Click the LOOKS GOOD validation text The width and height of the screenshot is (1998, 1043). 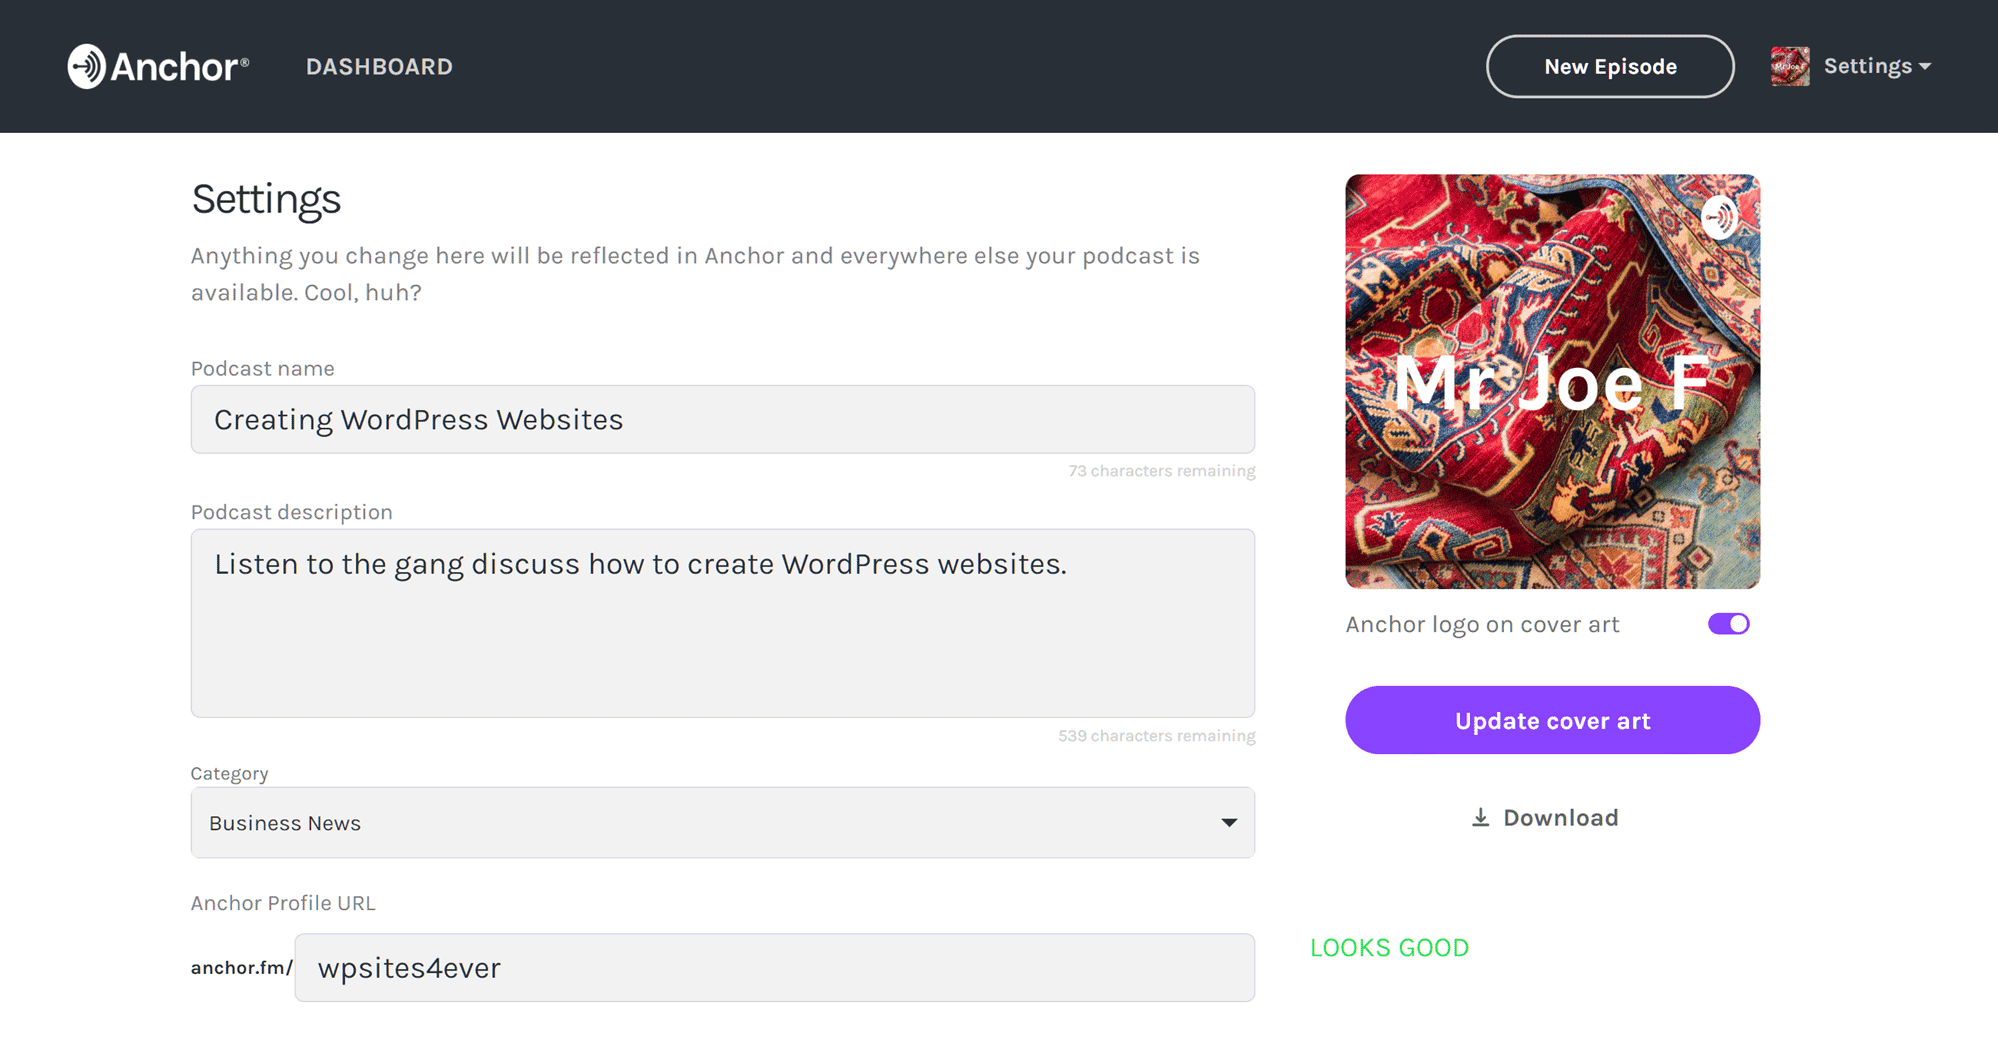(1389, 948)
